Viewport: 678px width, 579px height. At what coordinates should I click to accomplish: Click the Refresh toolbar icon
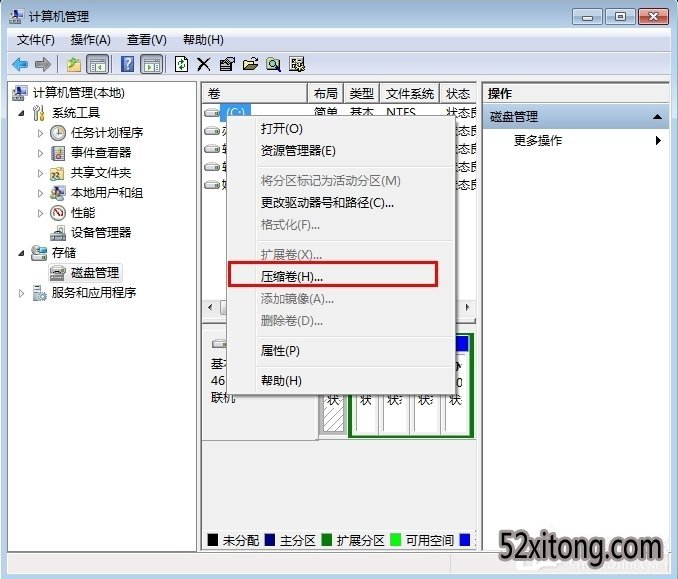click(181, 64)
